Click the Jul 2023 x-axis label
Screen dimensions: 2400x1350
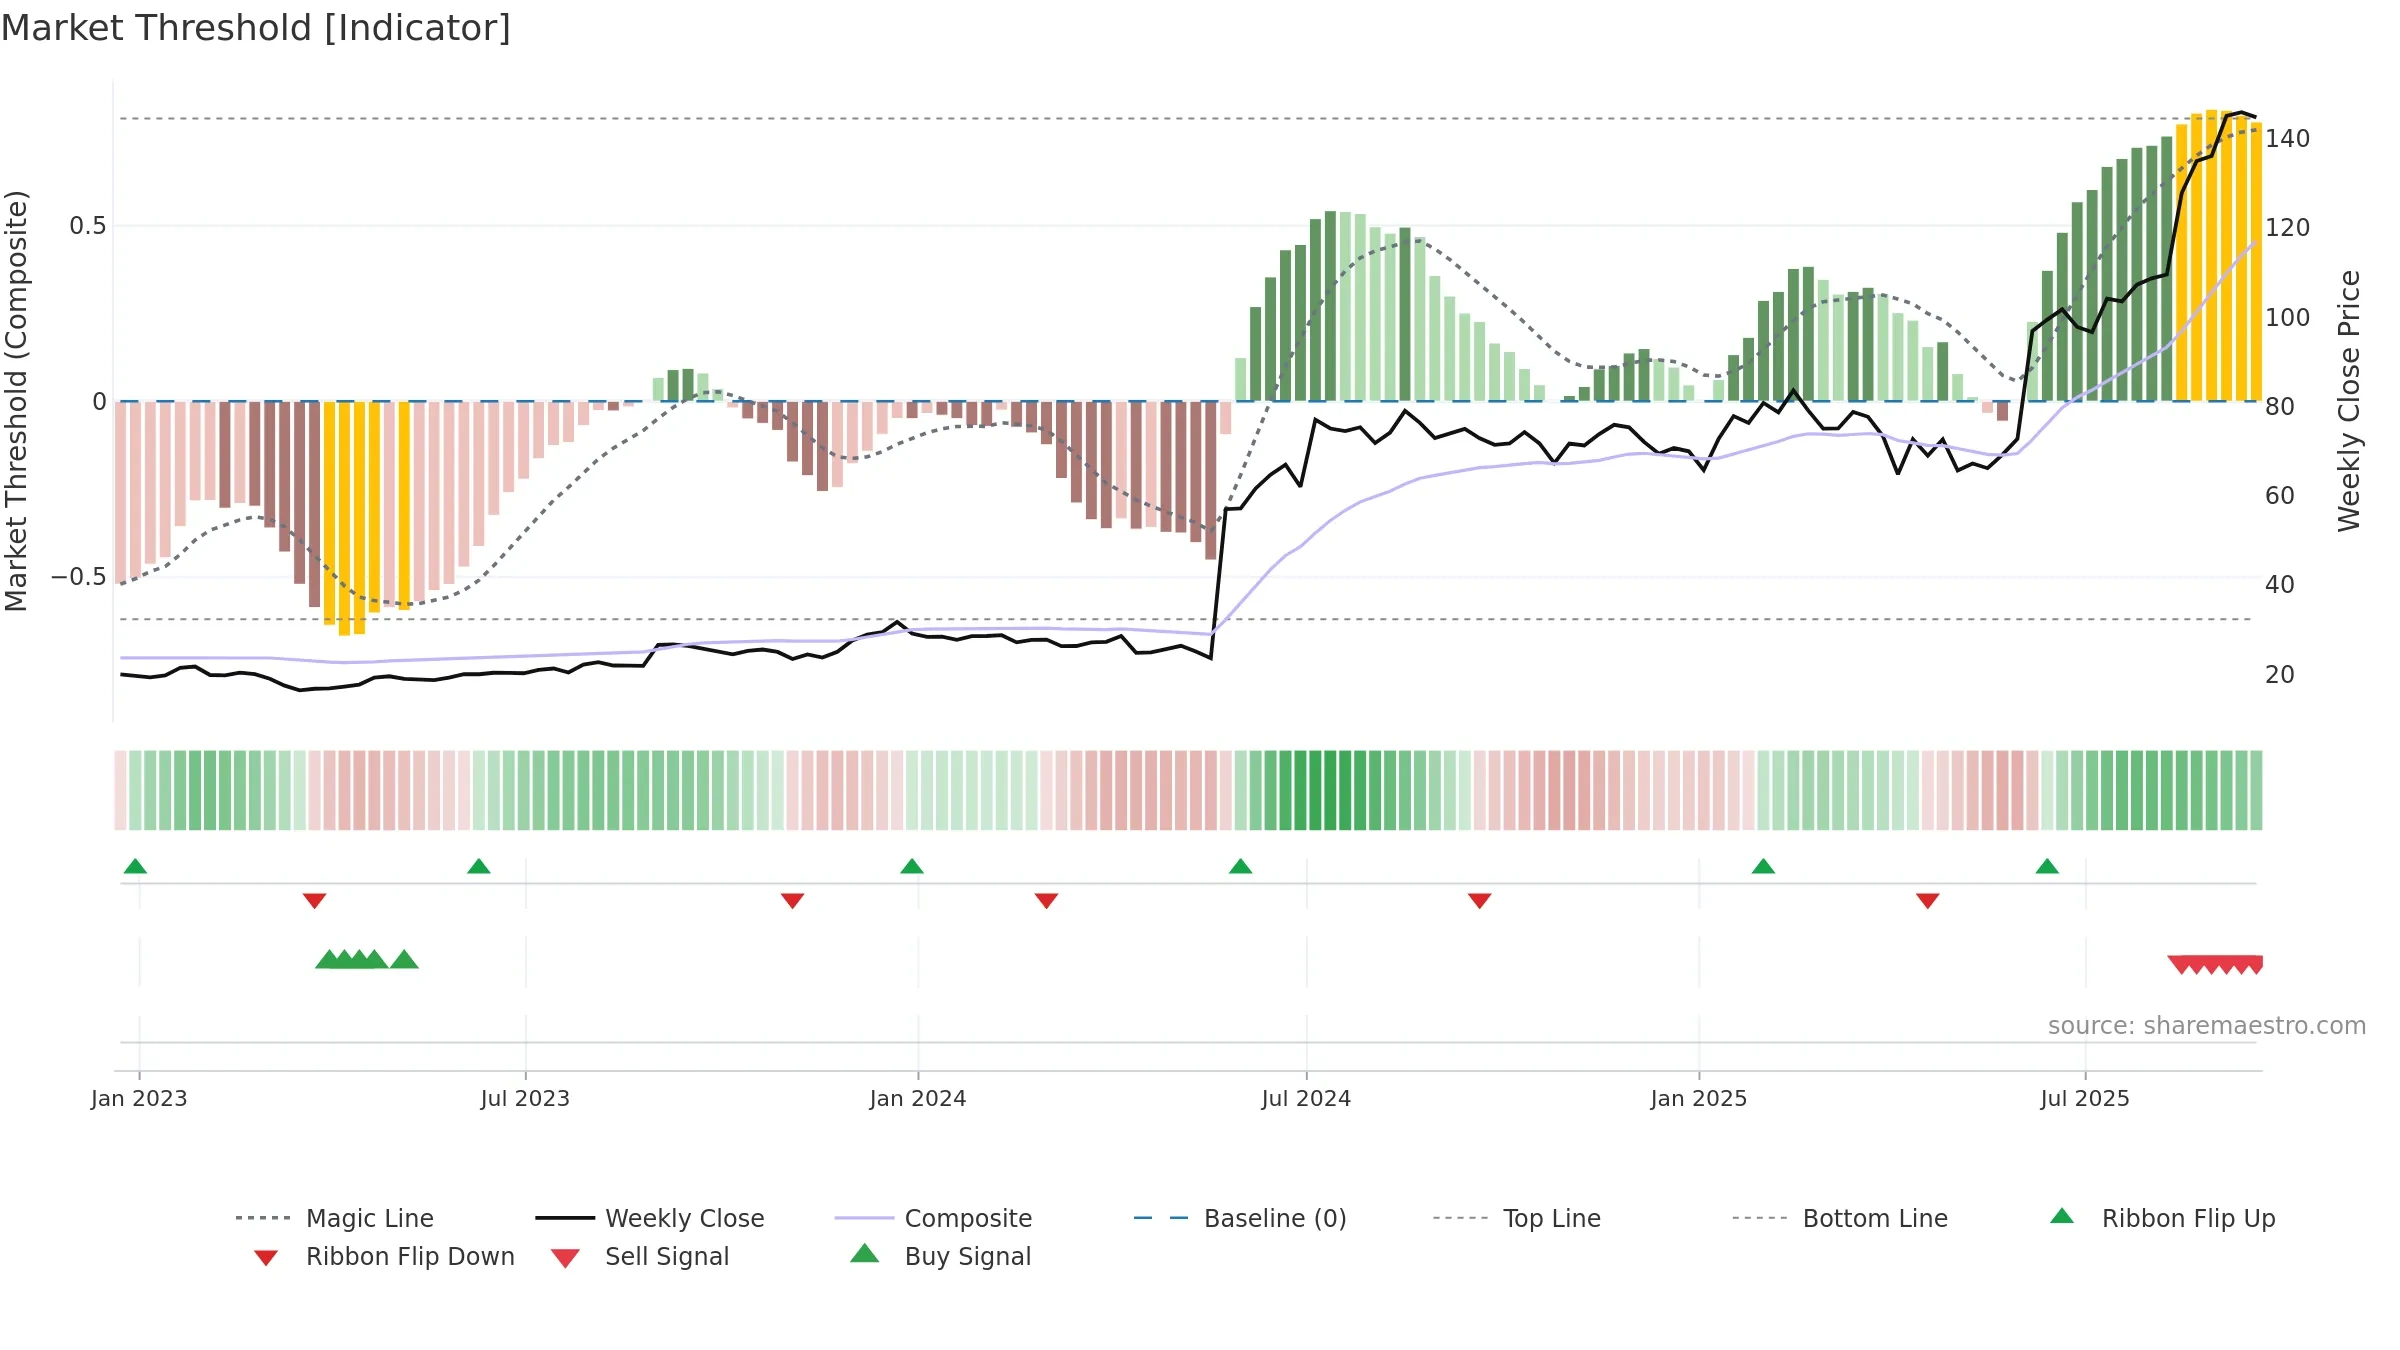[525, 1098]
